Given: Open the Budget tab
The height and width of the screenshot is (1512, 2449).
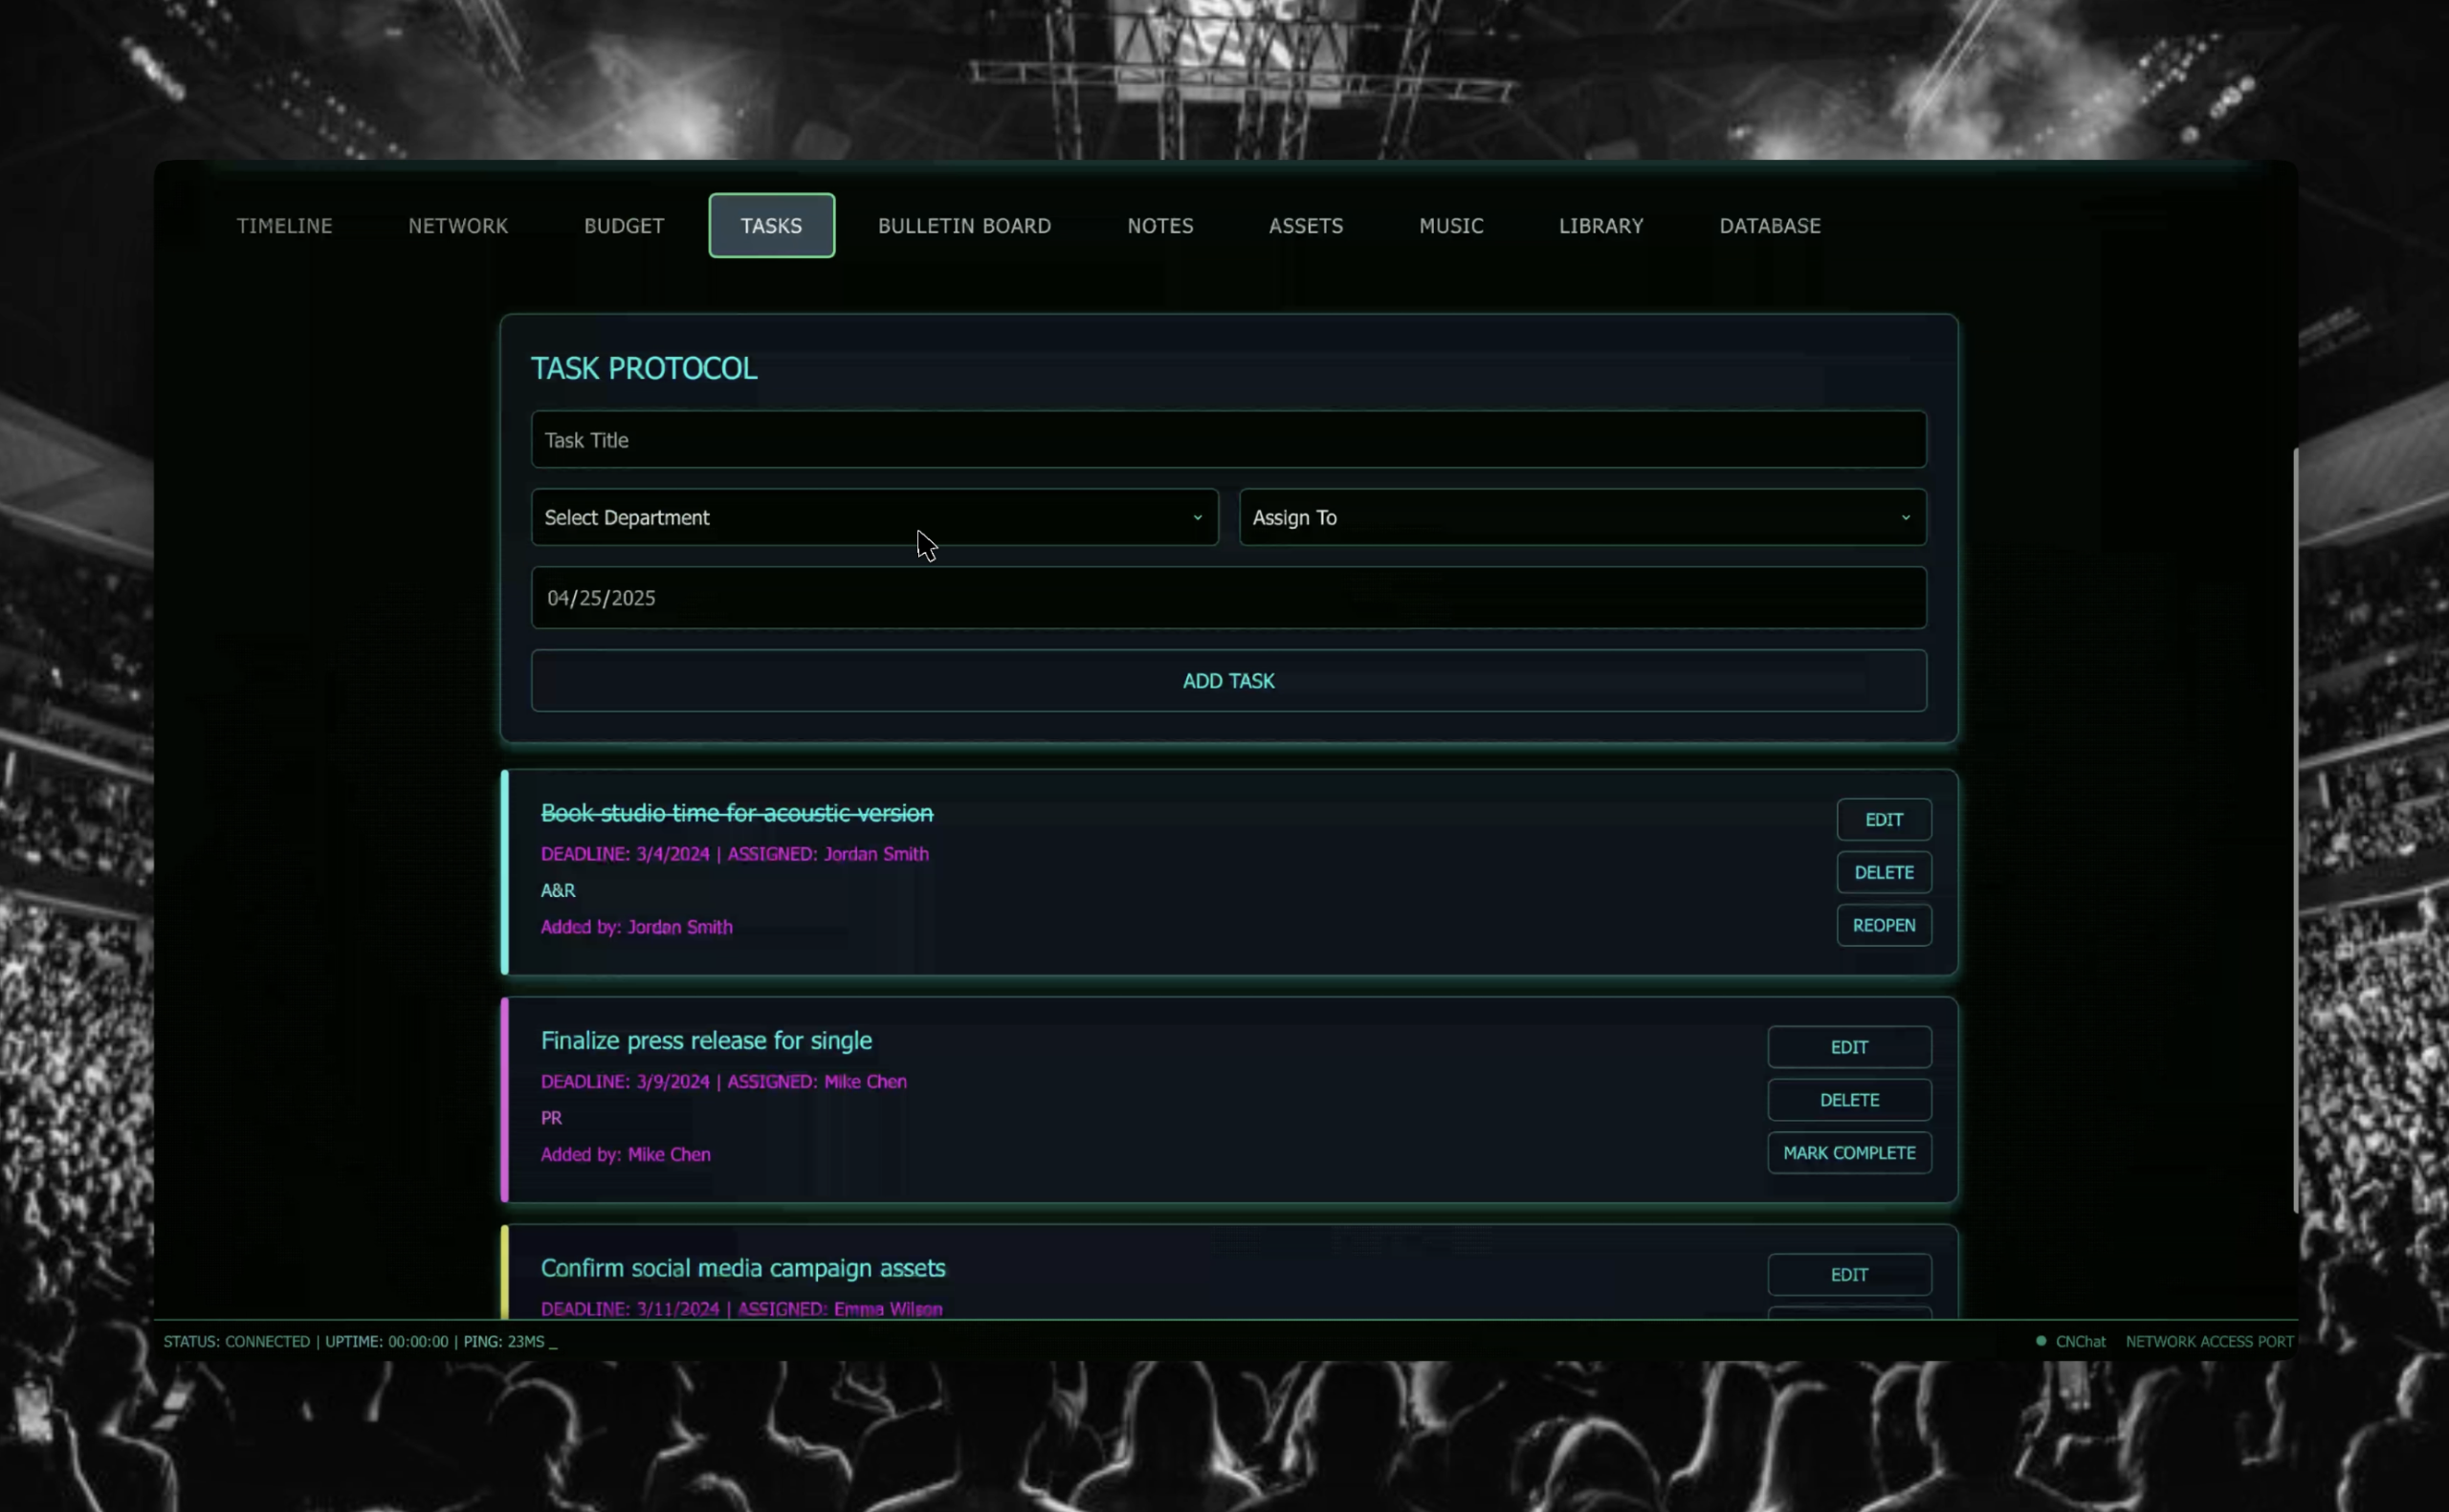Looking at the screenshot, I should (624, 226).
